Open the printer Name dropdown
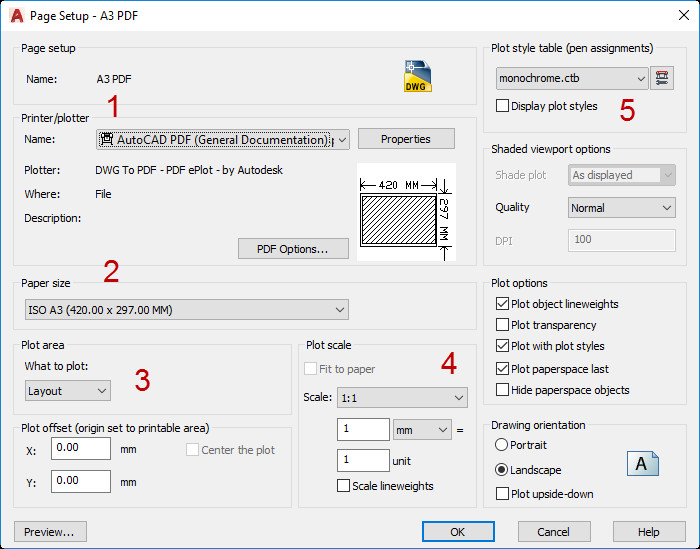The height and width of the screenshot is (549, 700). click(223, 140)
